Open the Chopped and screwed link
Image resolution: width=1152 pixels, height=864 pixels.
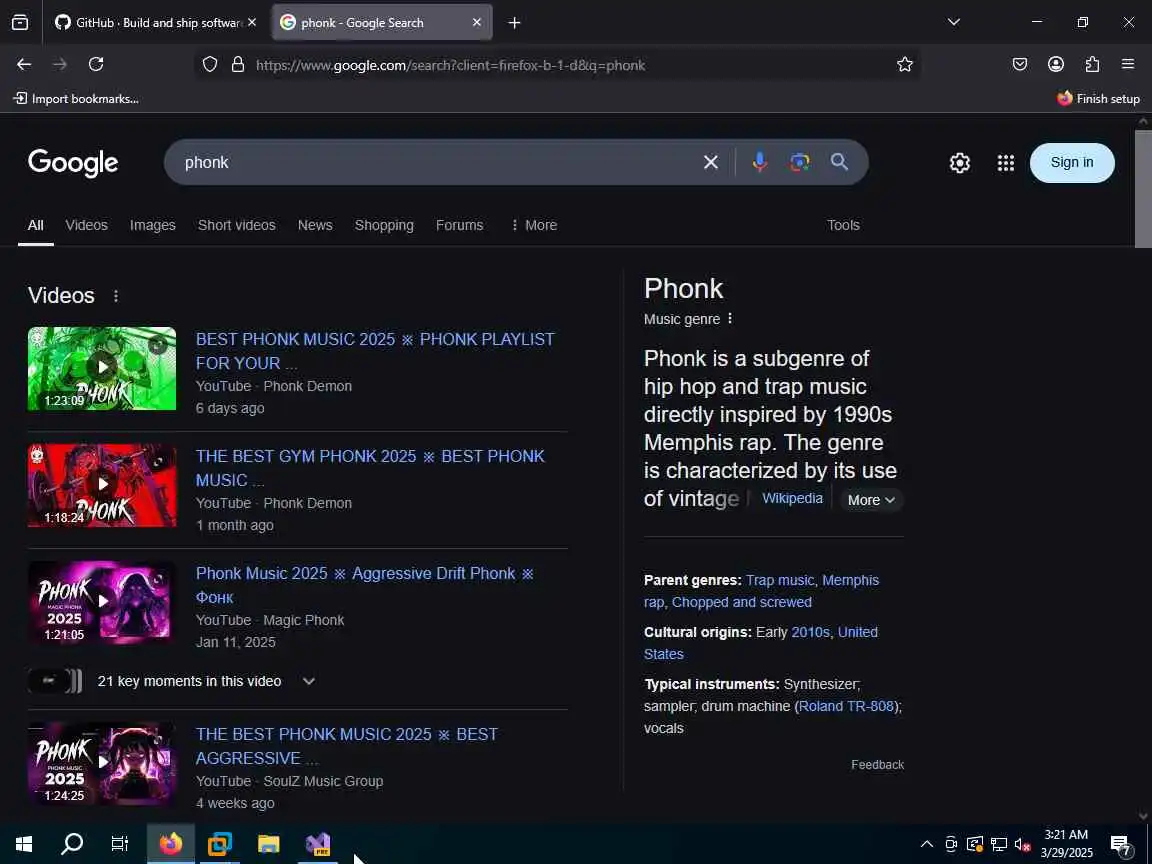tap(741, 602)
